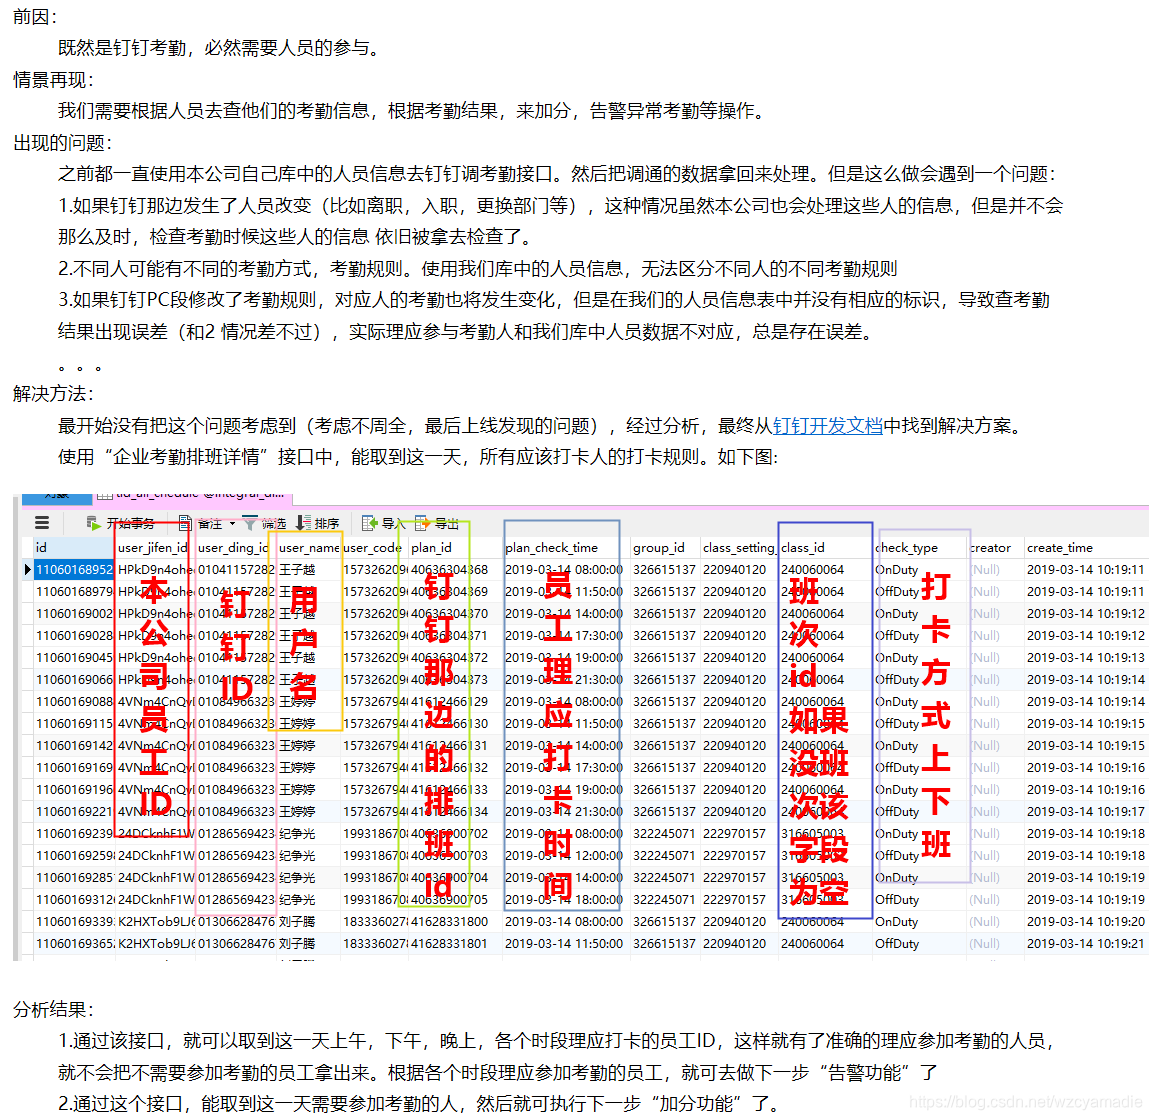
Task: Click the hamburger menu icon in the table toolbar
Action: click(42, 523)
